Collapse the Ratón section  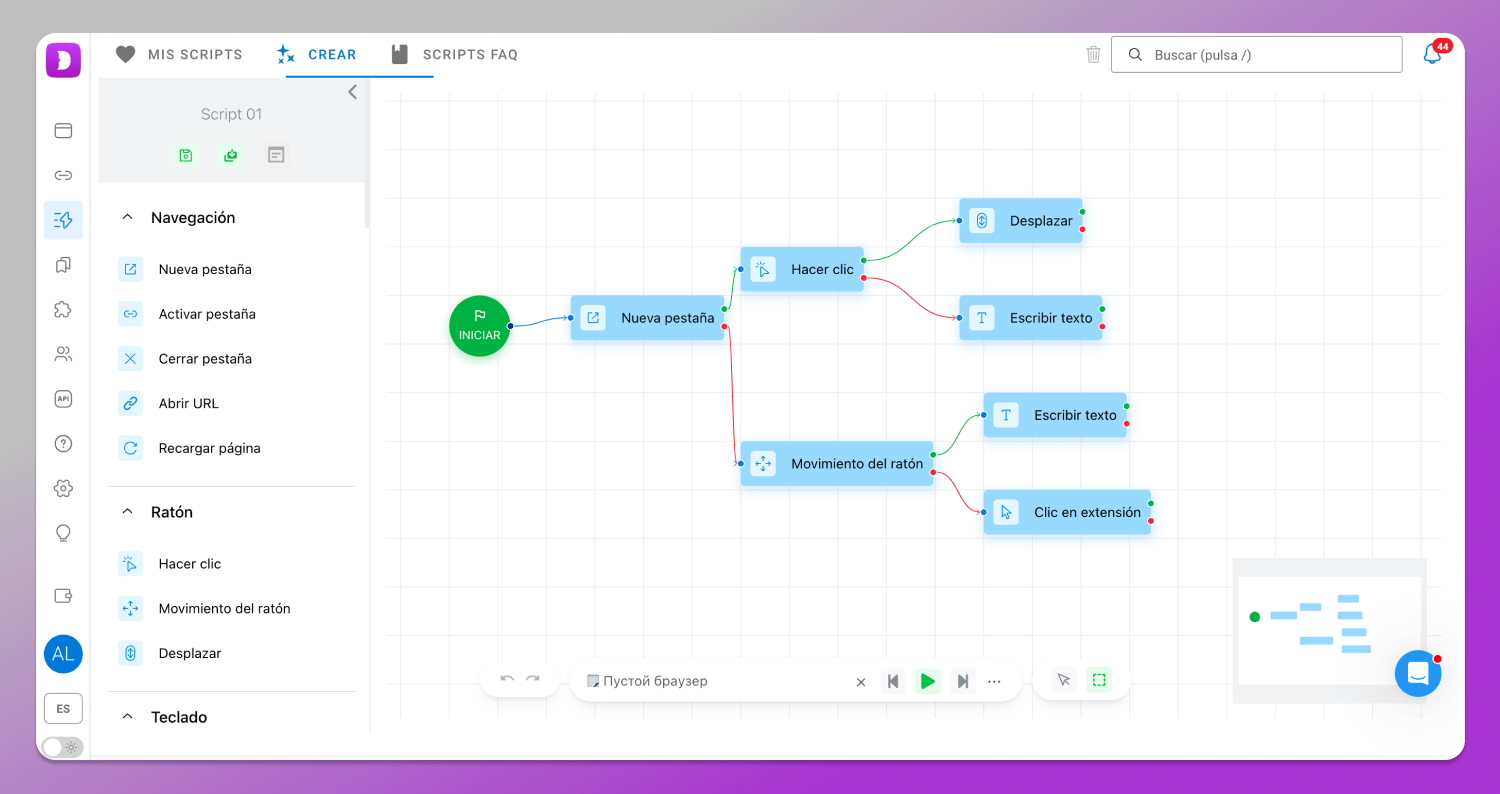127,511
